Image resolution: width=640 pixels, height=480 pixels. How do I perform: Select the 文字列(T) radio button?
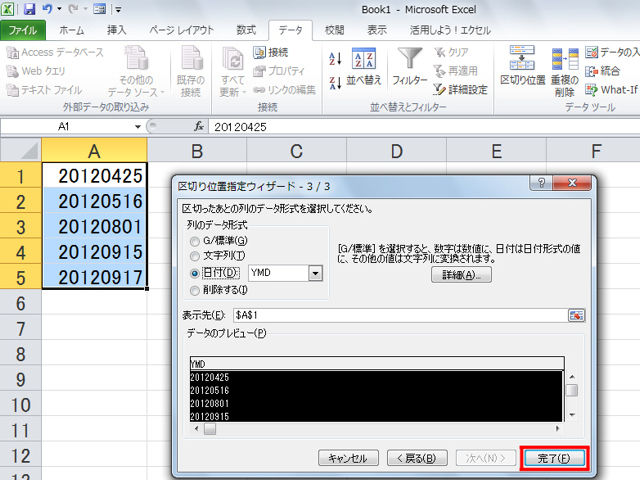(195, 256)
